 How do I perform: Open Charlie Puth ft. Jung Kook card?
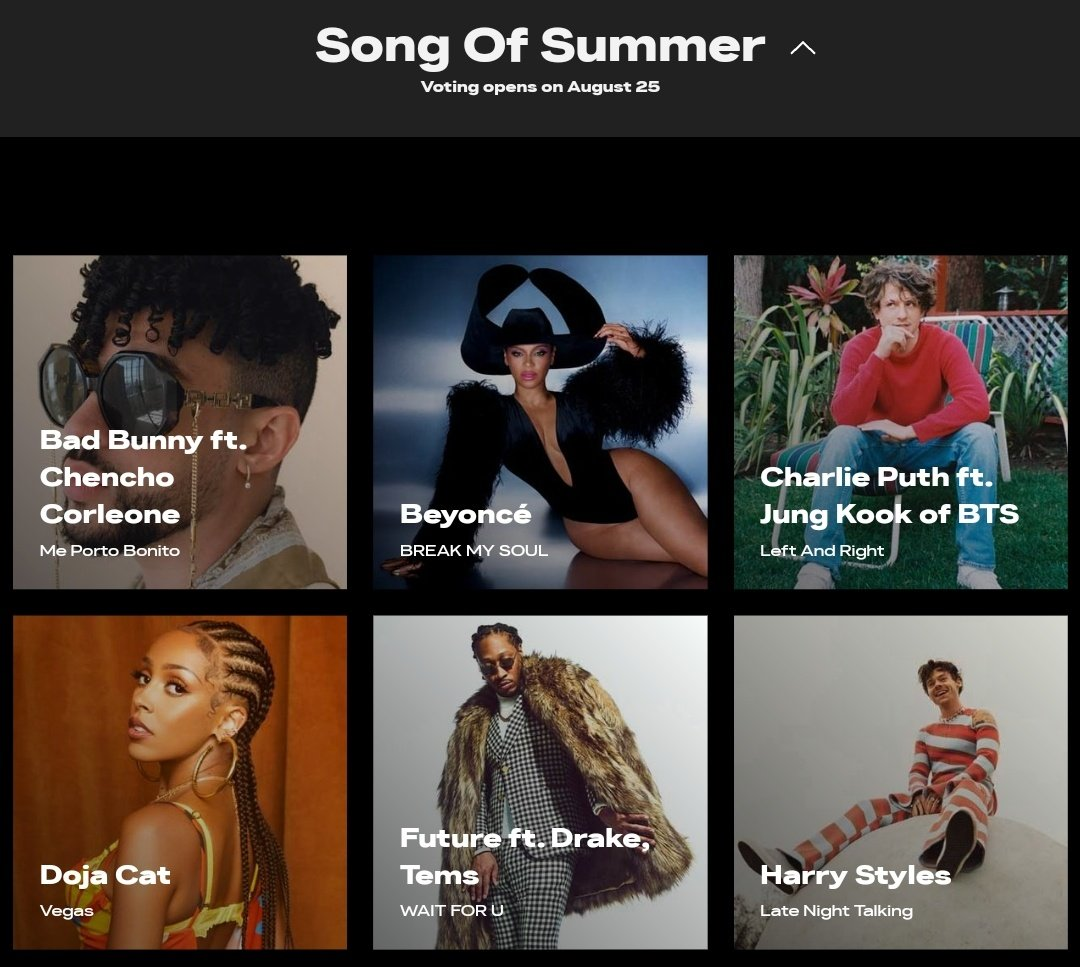(x=900, y=422)
